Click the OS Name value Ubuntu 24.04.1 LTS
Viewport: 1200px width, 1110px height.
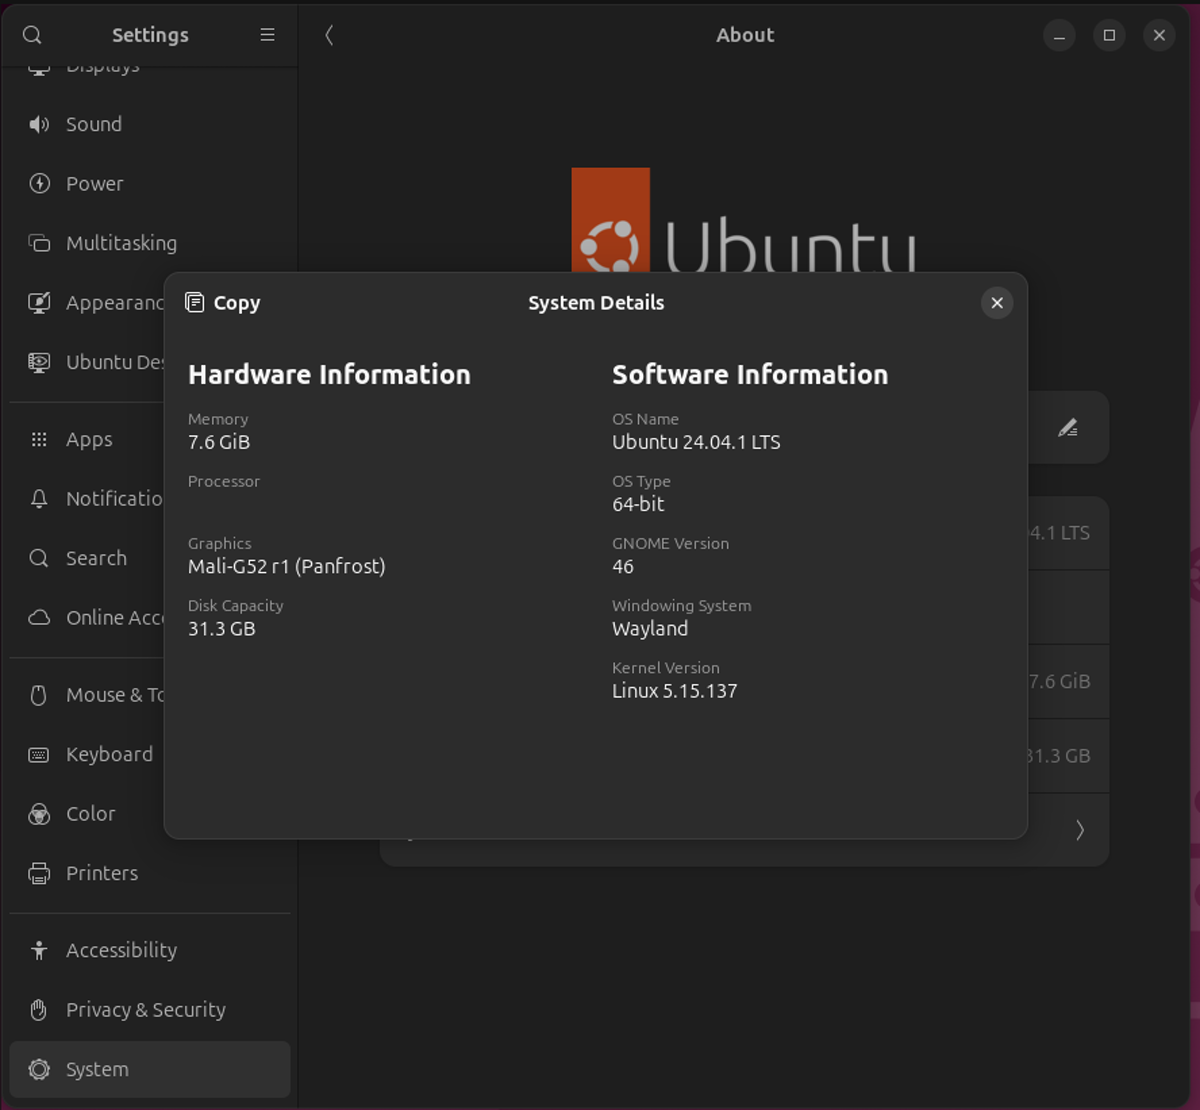tap(696, 442)
